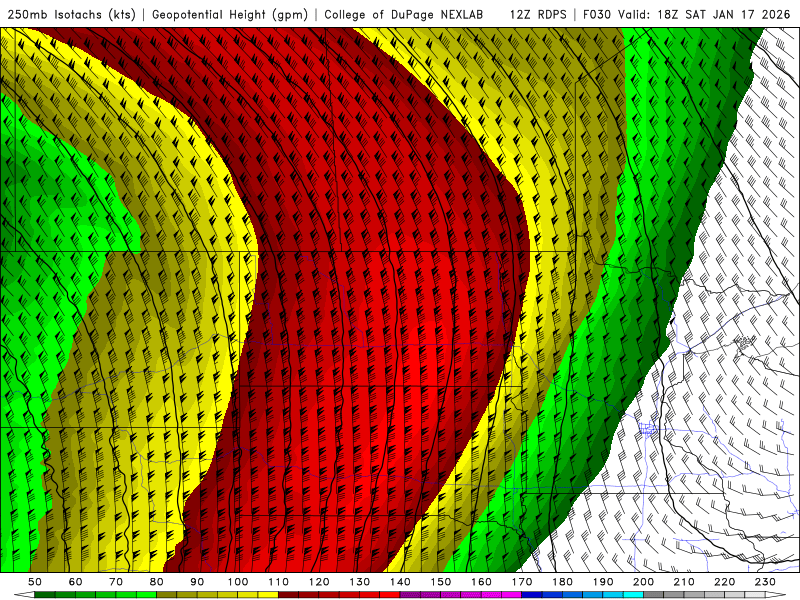800x600 pixels.
Task: Click the '100' color scale label
Action: (238, 582)
